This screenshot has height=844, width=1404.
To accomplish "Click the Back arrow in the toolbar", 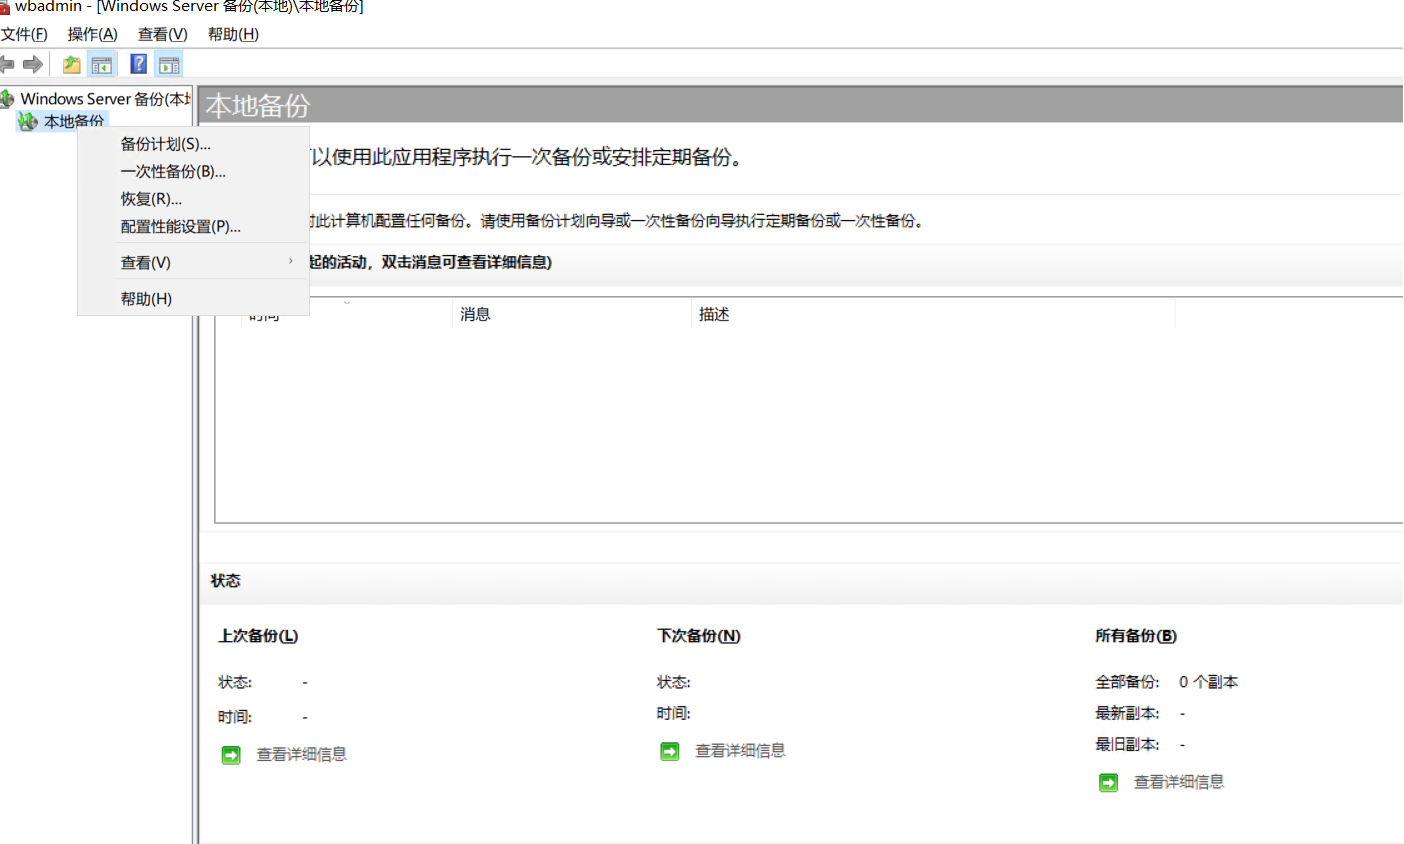I will 7,65.
